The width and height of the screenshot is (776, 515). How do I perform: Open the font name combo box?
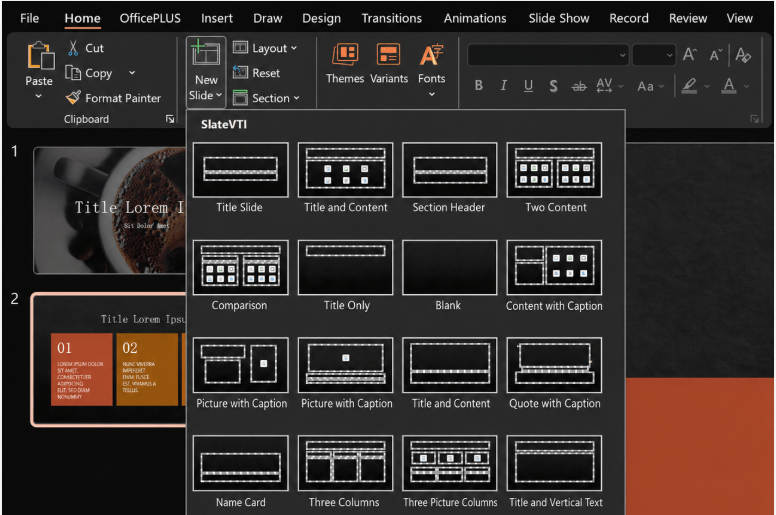pos(548,55)
